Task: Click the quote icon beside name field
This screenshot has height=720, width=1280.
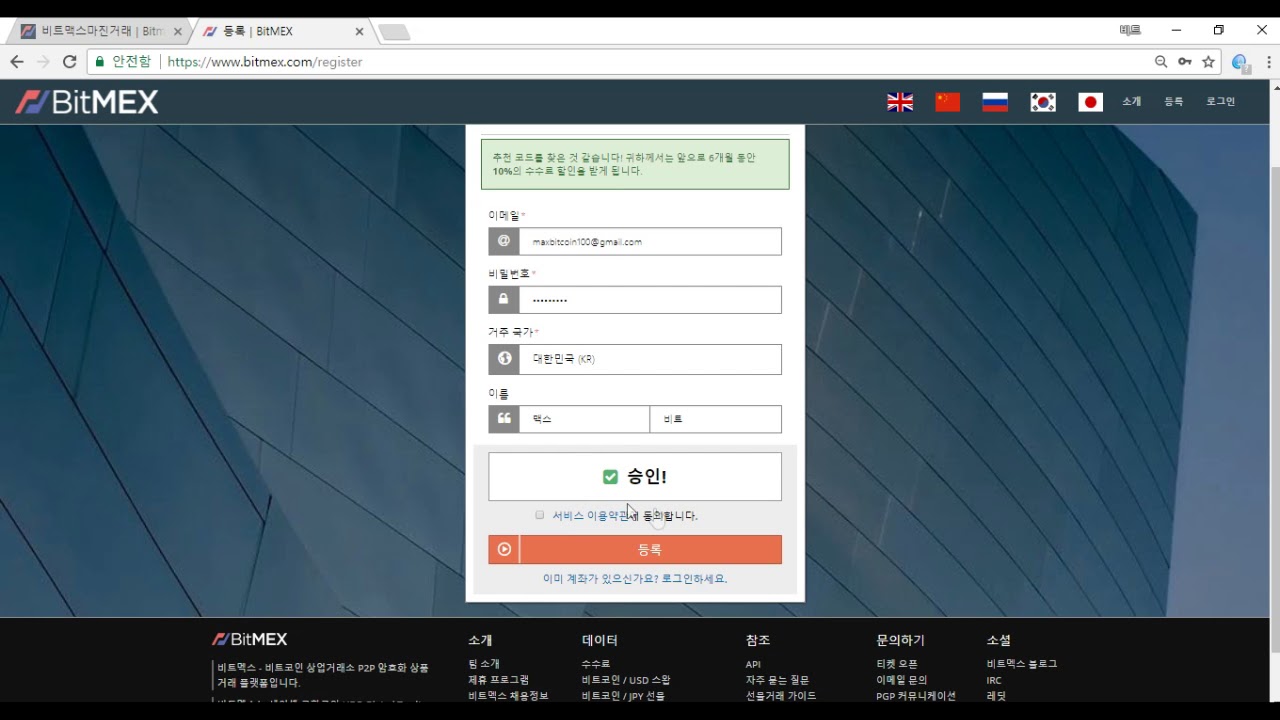Action: [504, 419]
